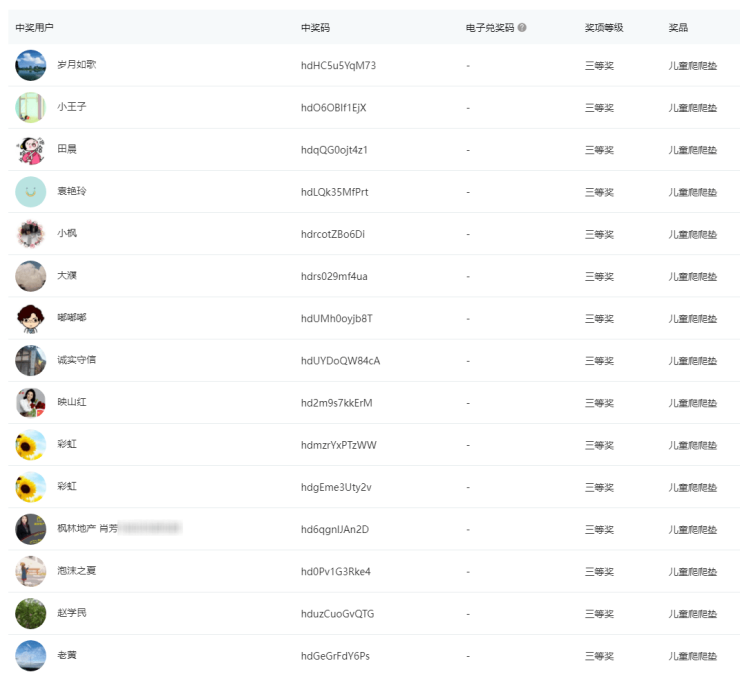Click winning code hdrcotZBo6Di
Screen dimensions: 740x681
tap(333, 234)
